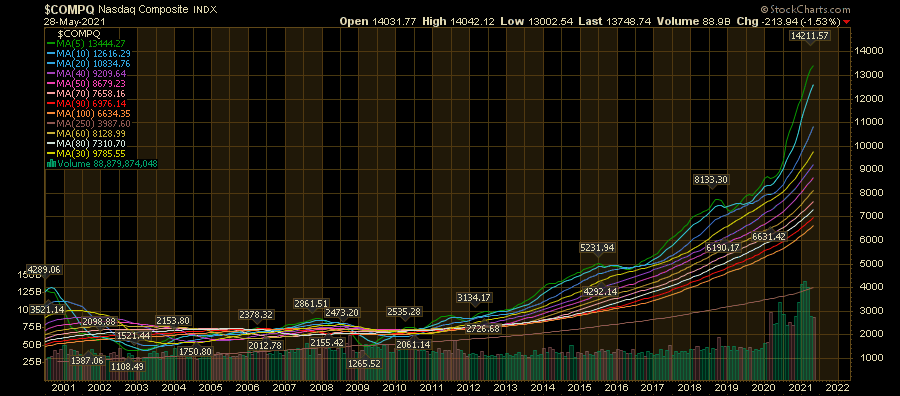
Task: Click the 3134.17 price label
Action: (x=474, y=297)
